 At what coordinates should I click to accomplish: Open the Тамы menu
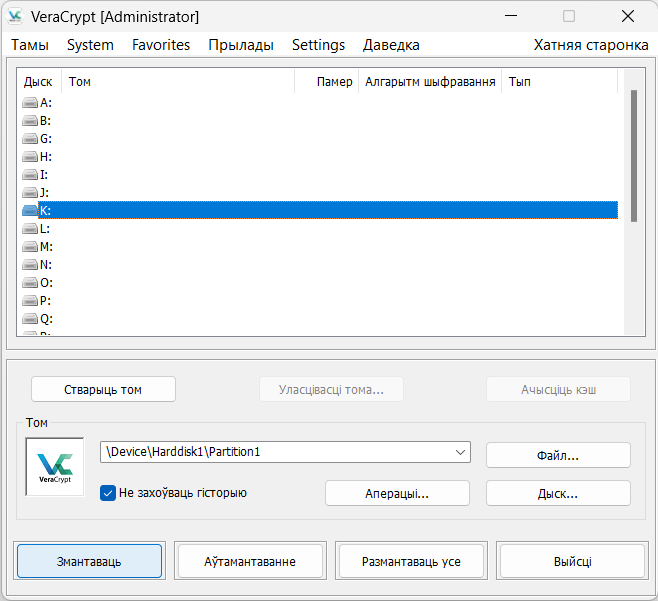coord(30,45)
